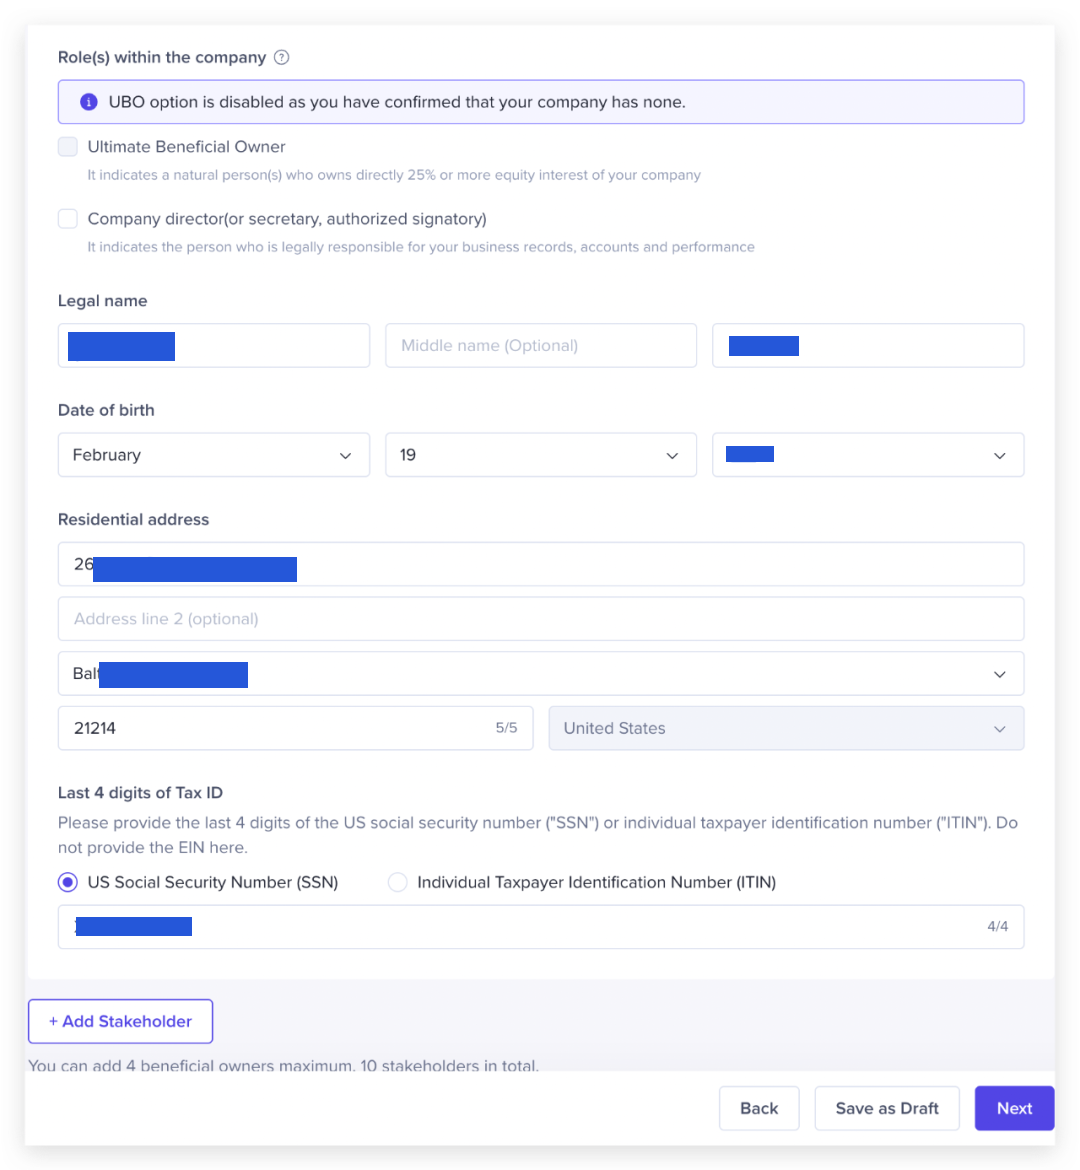The image size is (1080, 1170).
Task: Click the Middle name optional field
Action: coord(540,346)
